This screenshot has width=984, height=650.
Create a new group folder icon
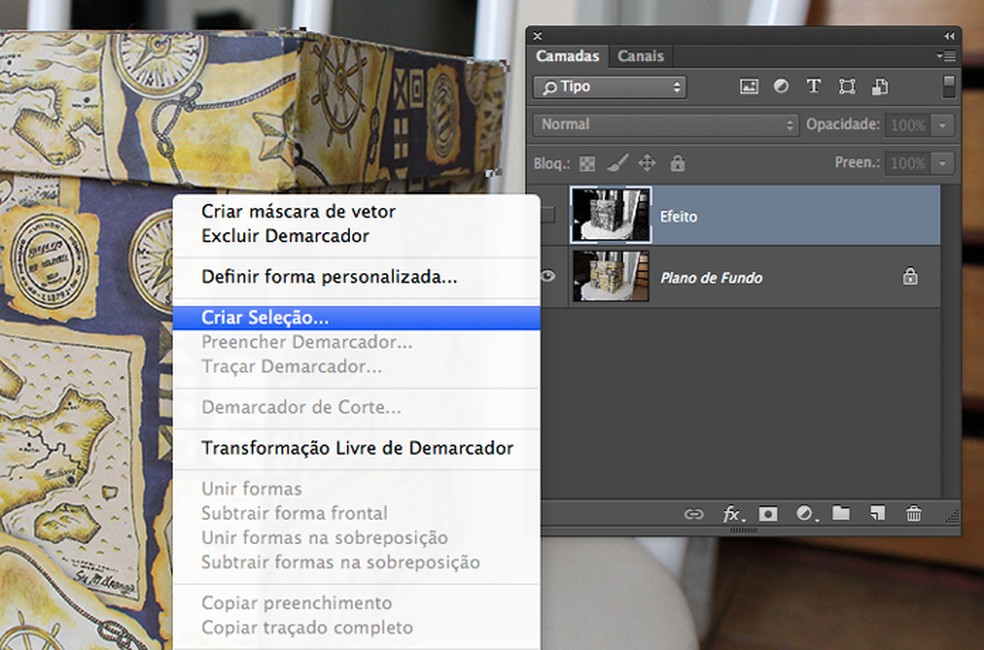pos(841,513)
